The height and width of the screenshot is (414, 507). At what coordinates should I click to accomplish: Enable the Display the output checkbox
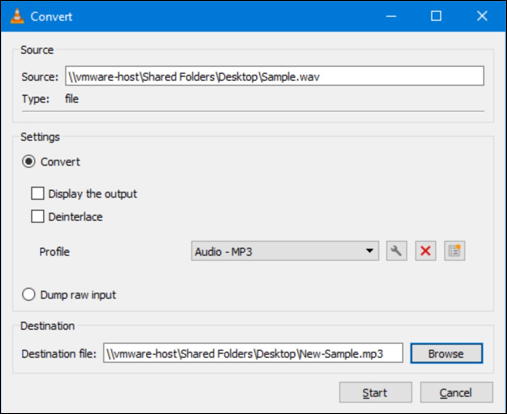[x=37, y=193]
